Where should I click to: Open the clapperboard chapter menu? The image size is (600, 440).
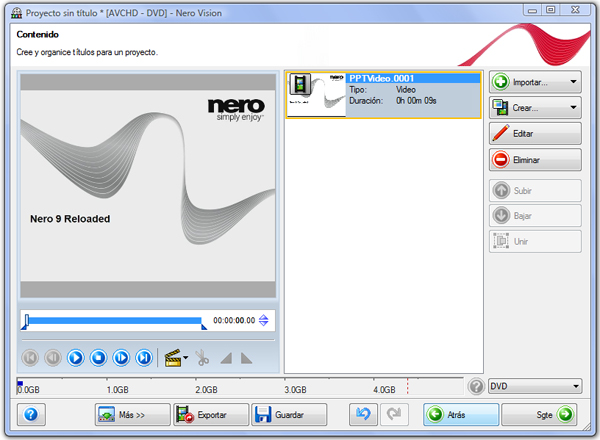click(x=176, y=358)
